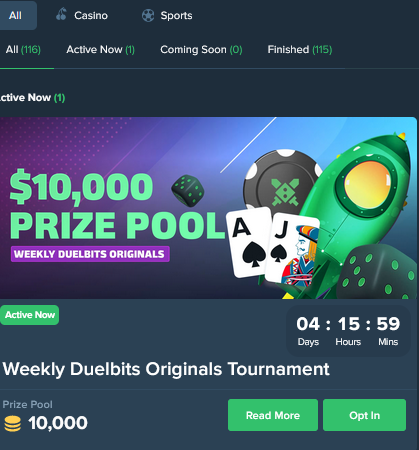
Task: Switch to the Casino category
Action: (82, 15)
